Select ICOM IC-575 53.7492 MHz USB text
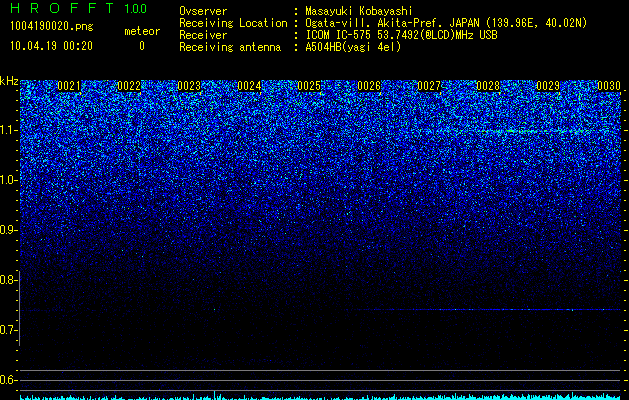This screenshot has width=629, height=400. (x=402, y=35)
